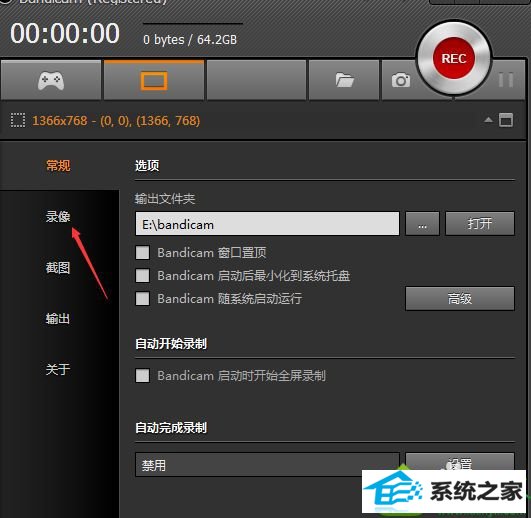Click the 高级 advanced button
This screenshot has width=531, height=518.
[460, 299]
